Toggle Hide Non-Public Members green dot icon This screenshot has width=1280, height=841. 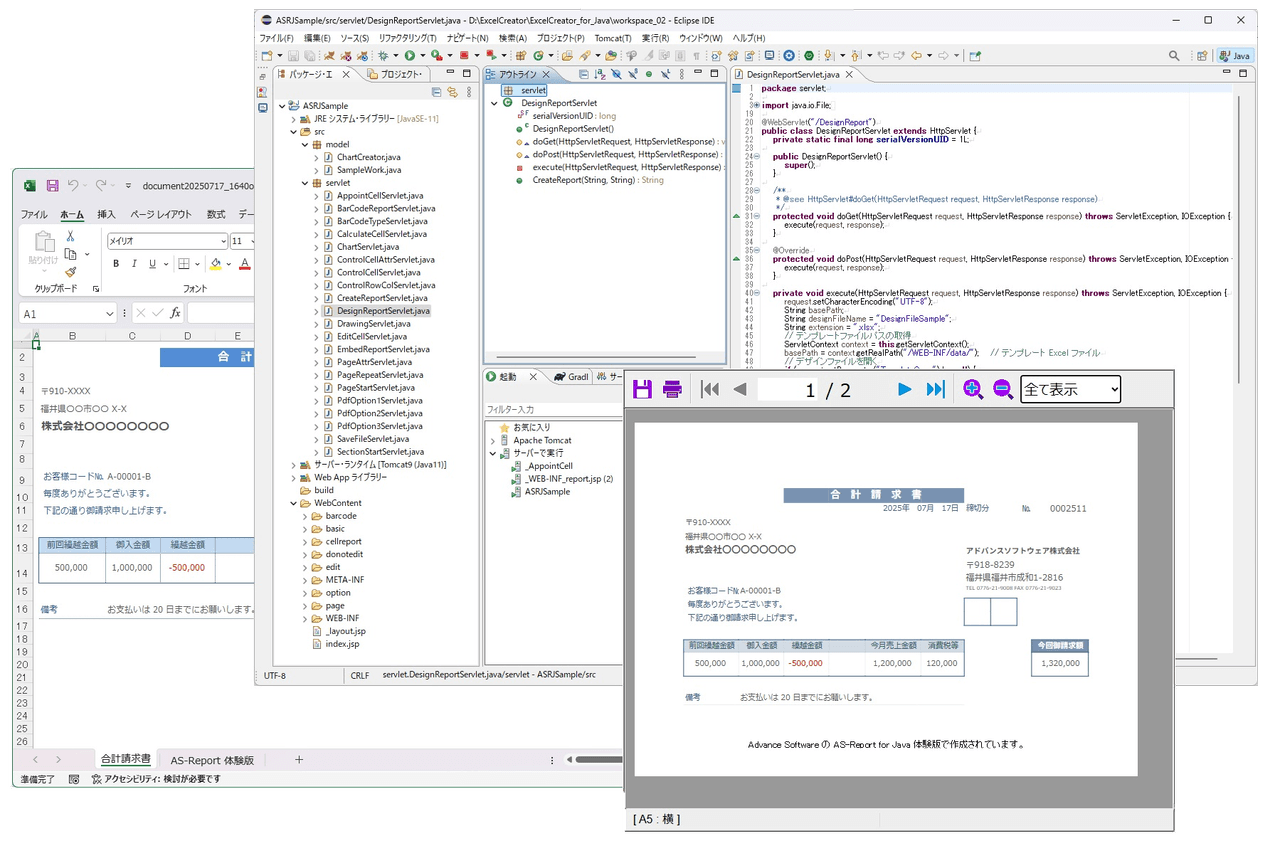coord(649,74)
